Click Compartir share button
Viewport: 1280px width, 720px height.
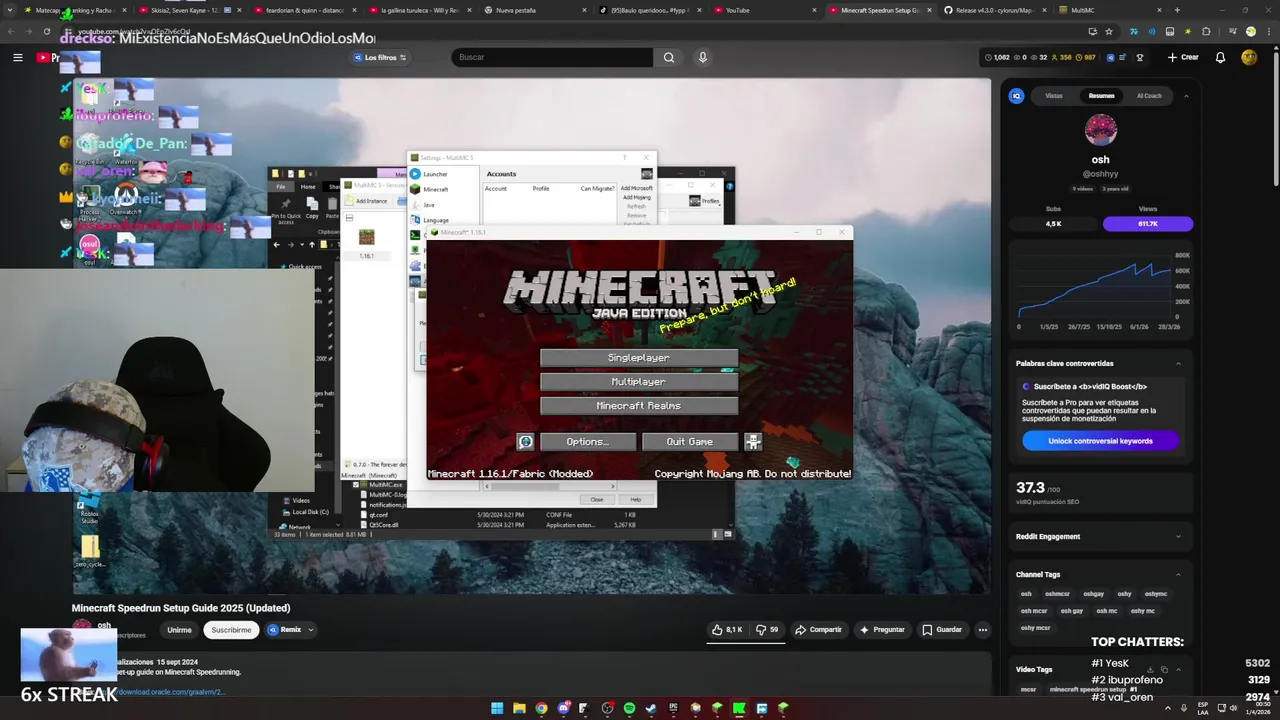tap(818, 630)
